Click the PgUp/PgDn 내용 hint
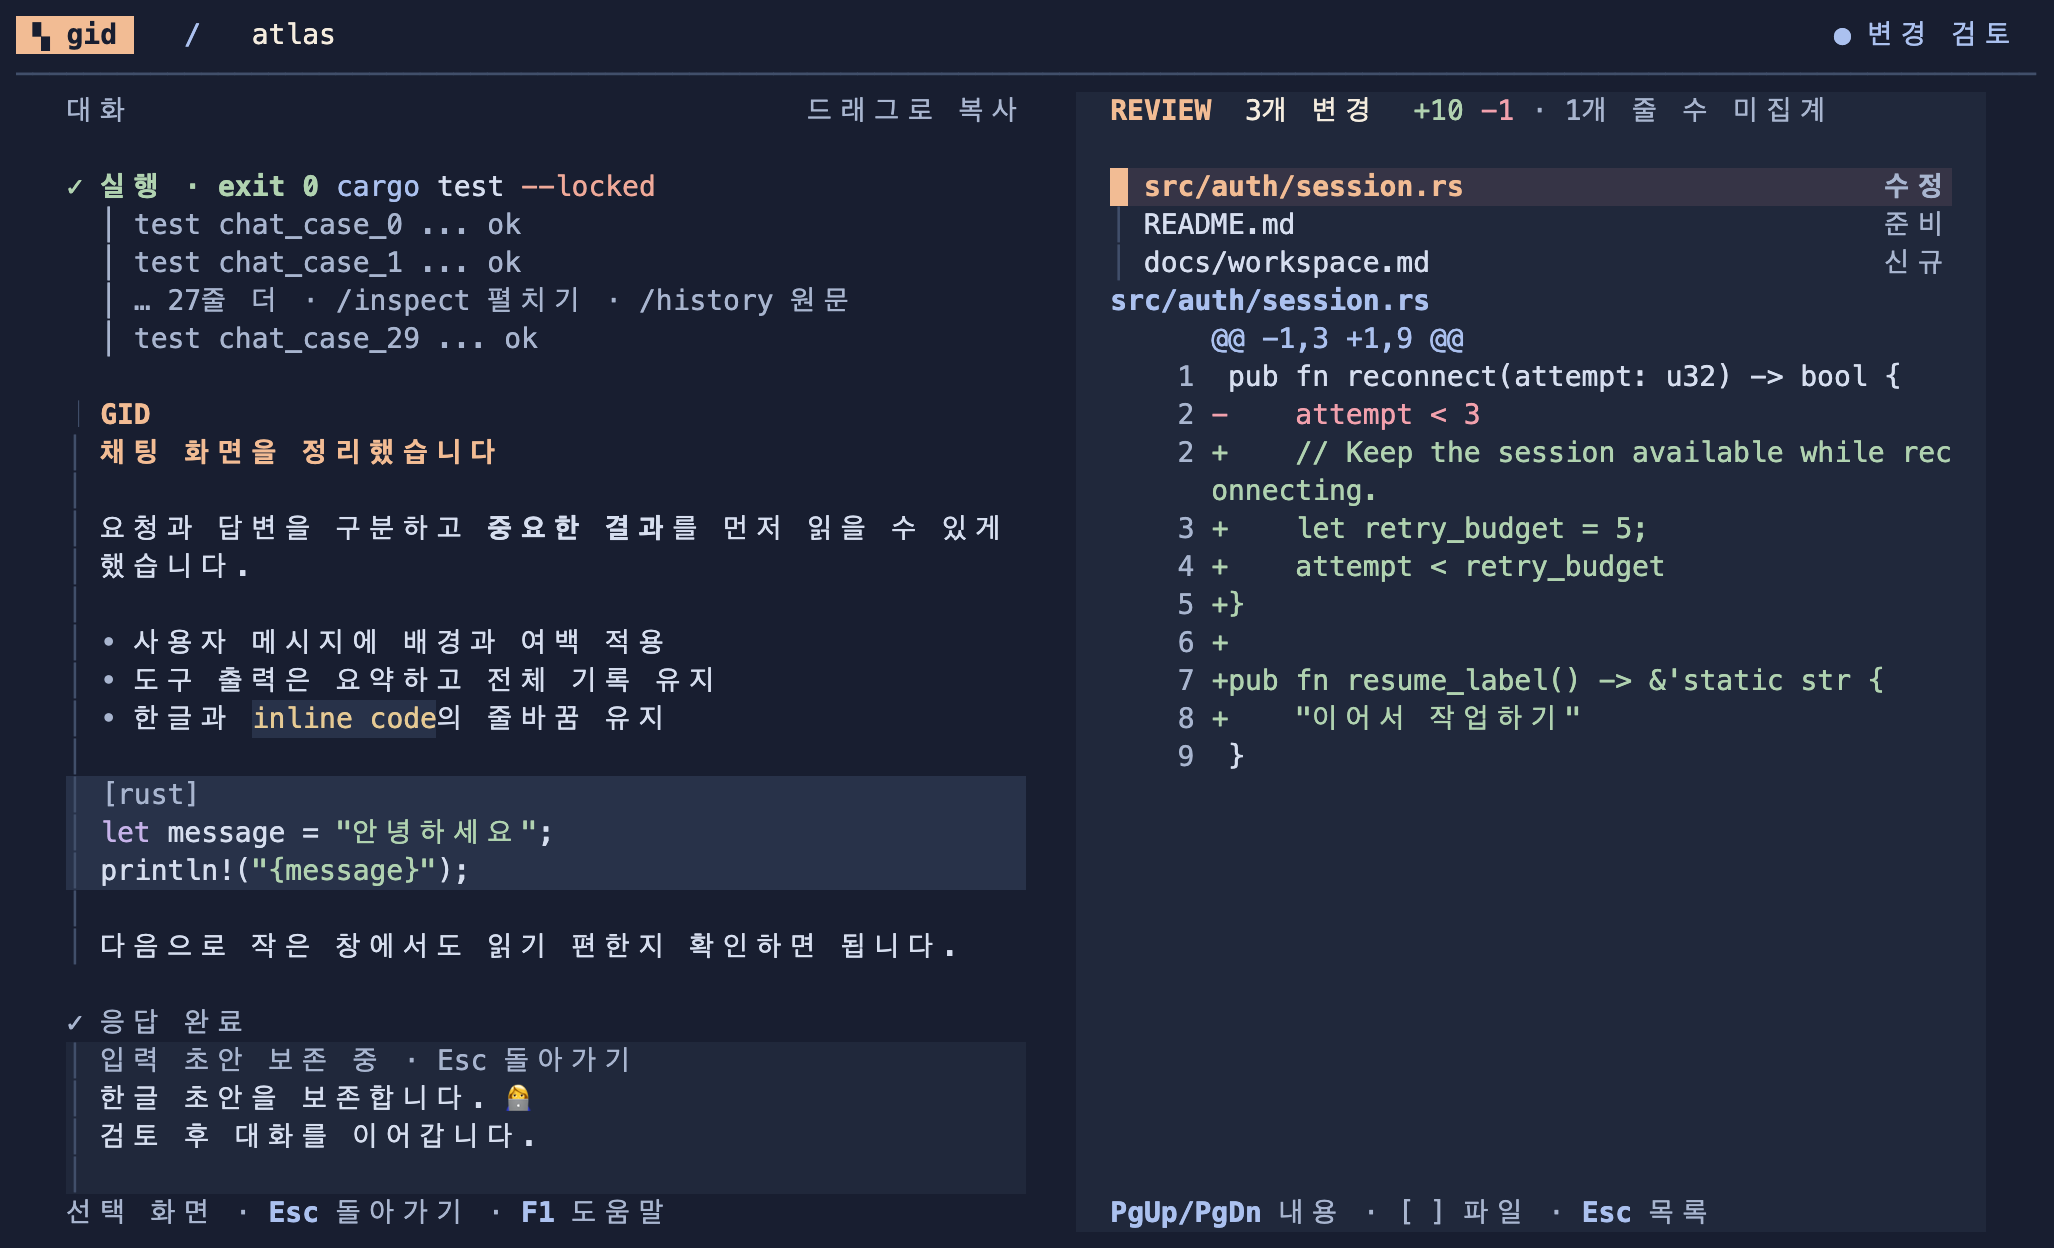 1224,1212
